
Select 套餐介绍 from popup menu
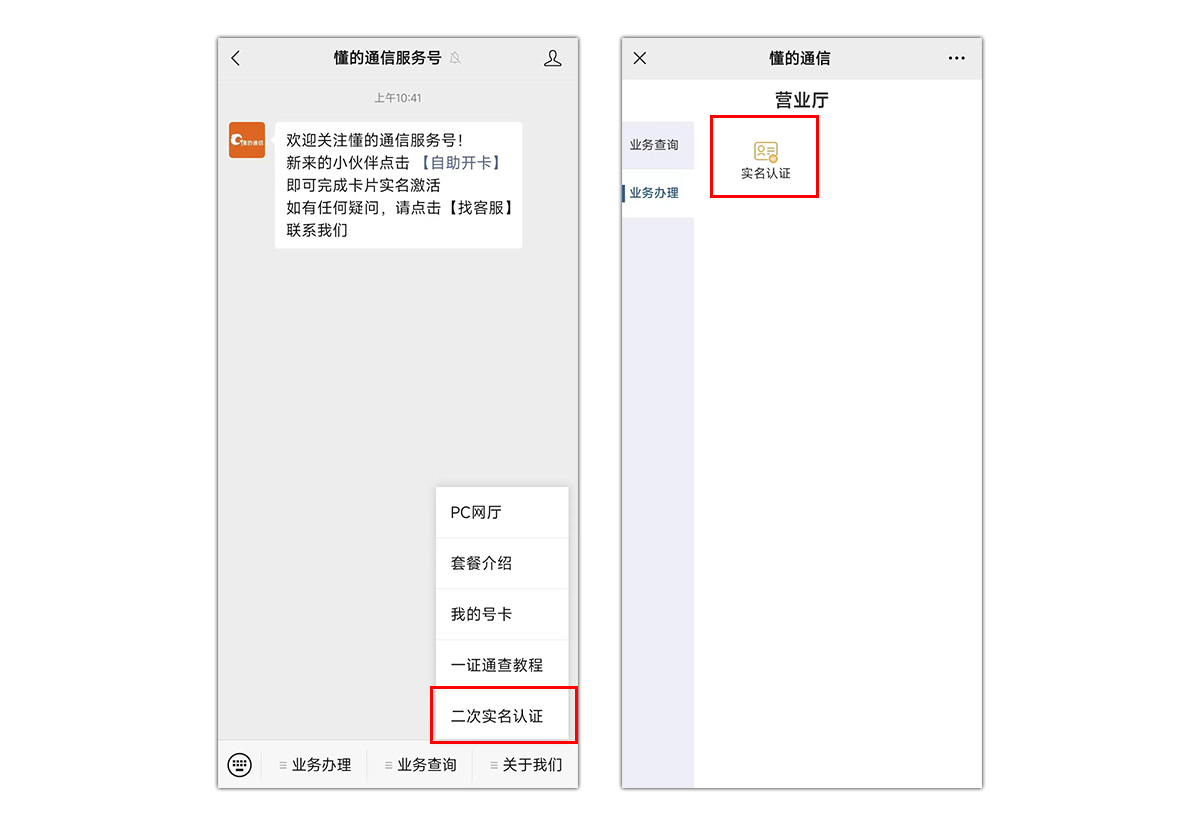[x=502, y=563]
